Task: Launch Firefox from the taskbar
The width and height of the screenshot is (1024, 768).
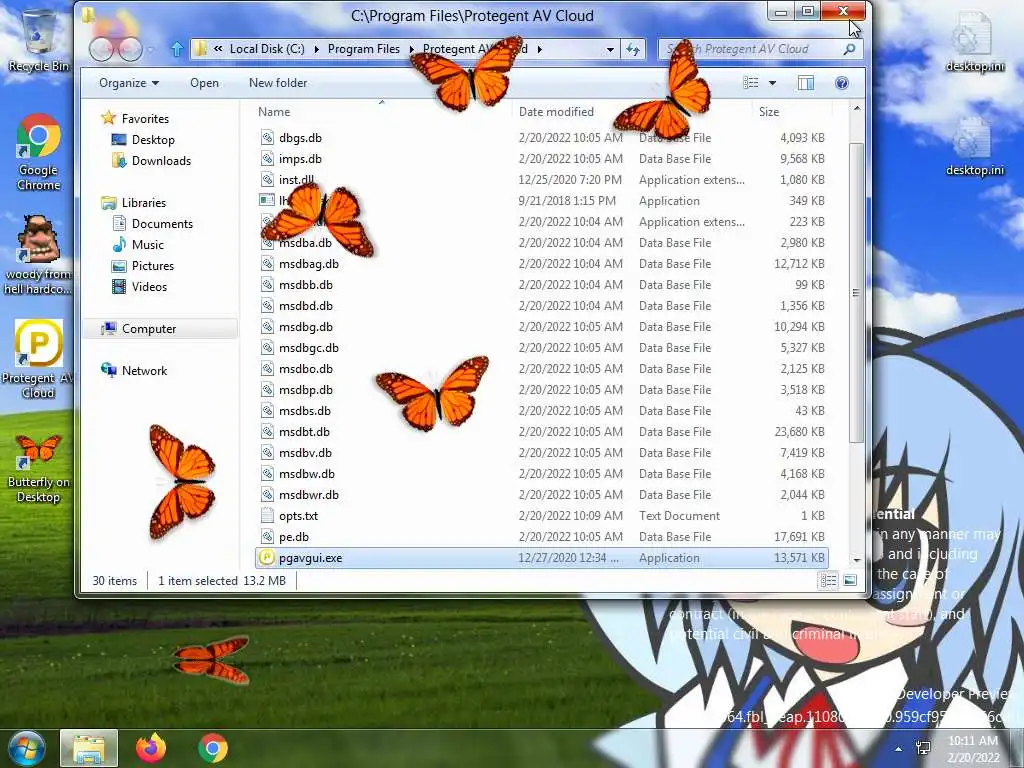Action: coord(151,748)
